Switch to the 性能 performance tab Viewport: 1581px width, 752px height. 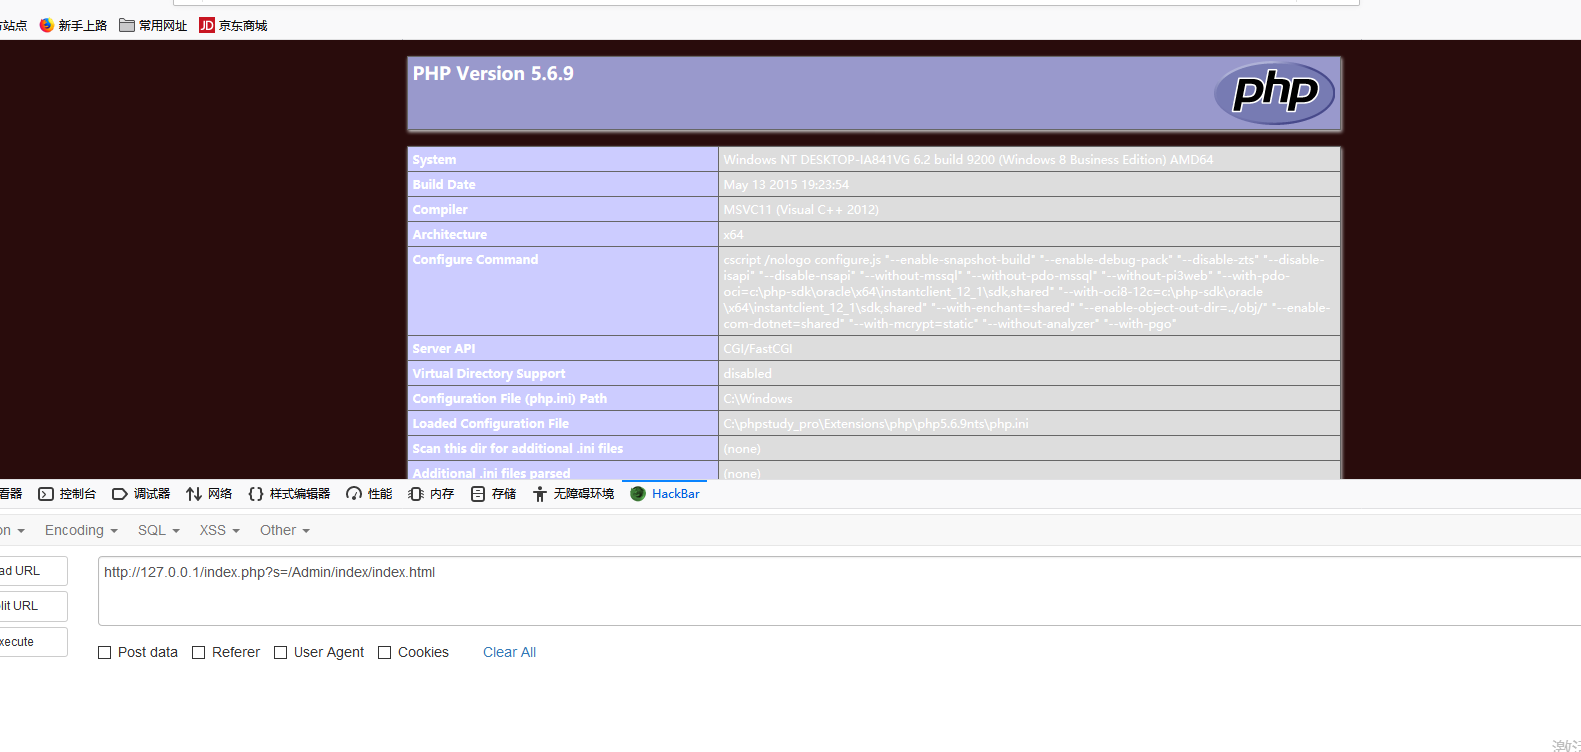[369, 494]
